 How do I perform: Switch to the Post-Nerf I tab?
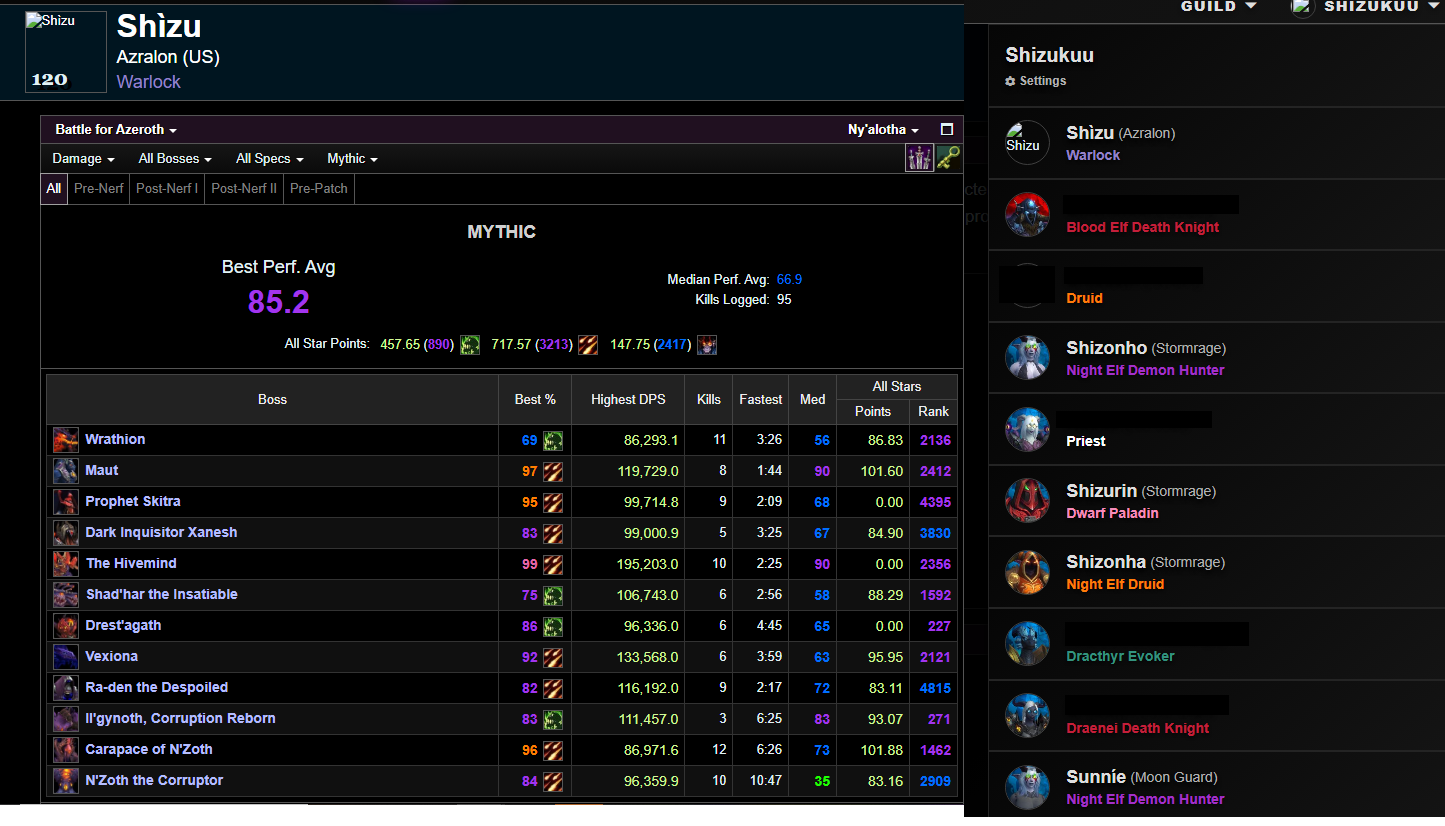167,188
